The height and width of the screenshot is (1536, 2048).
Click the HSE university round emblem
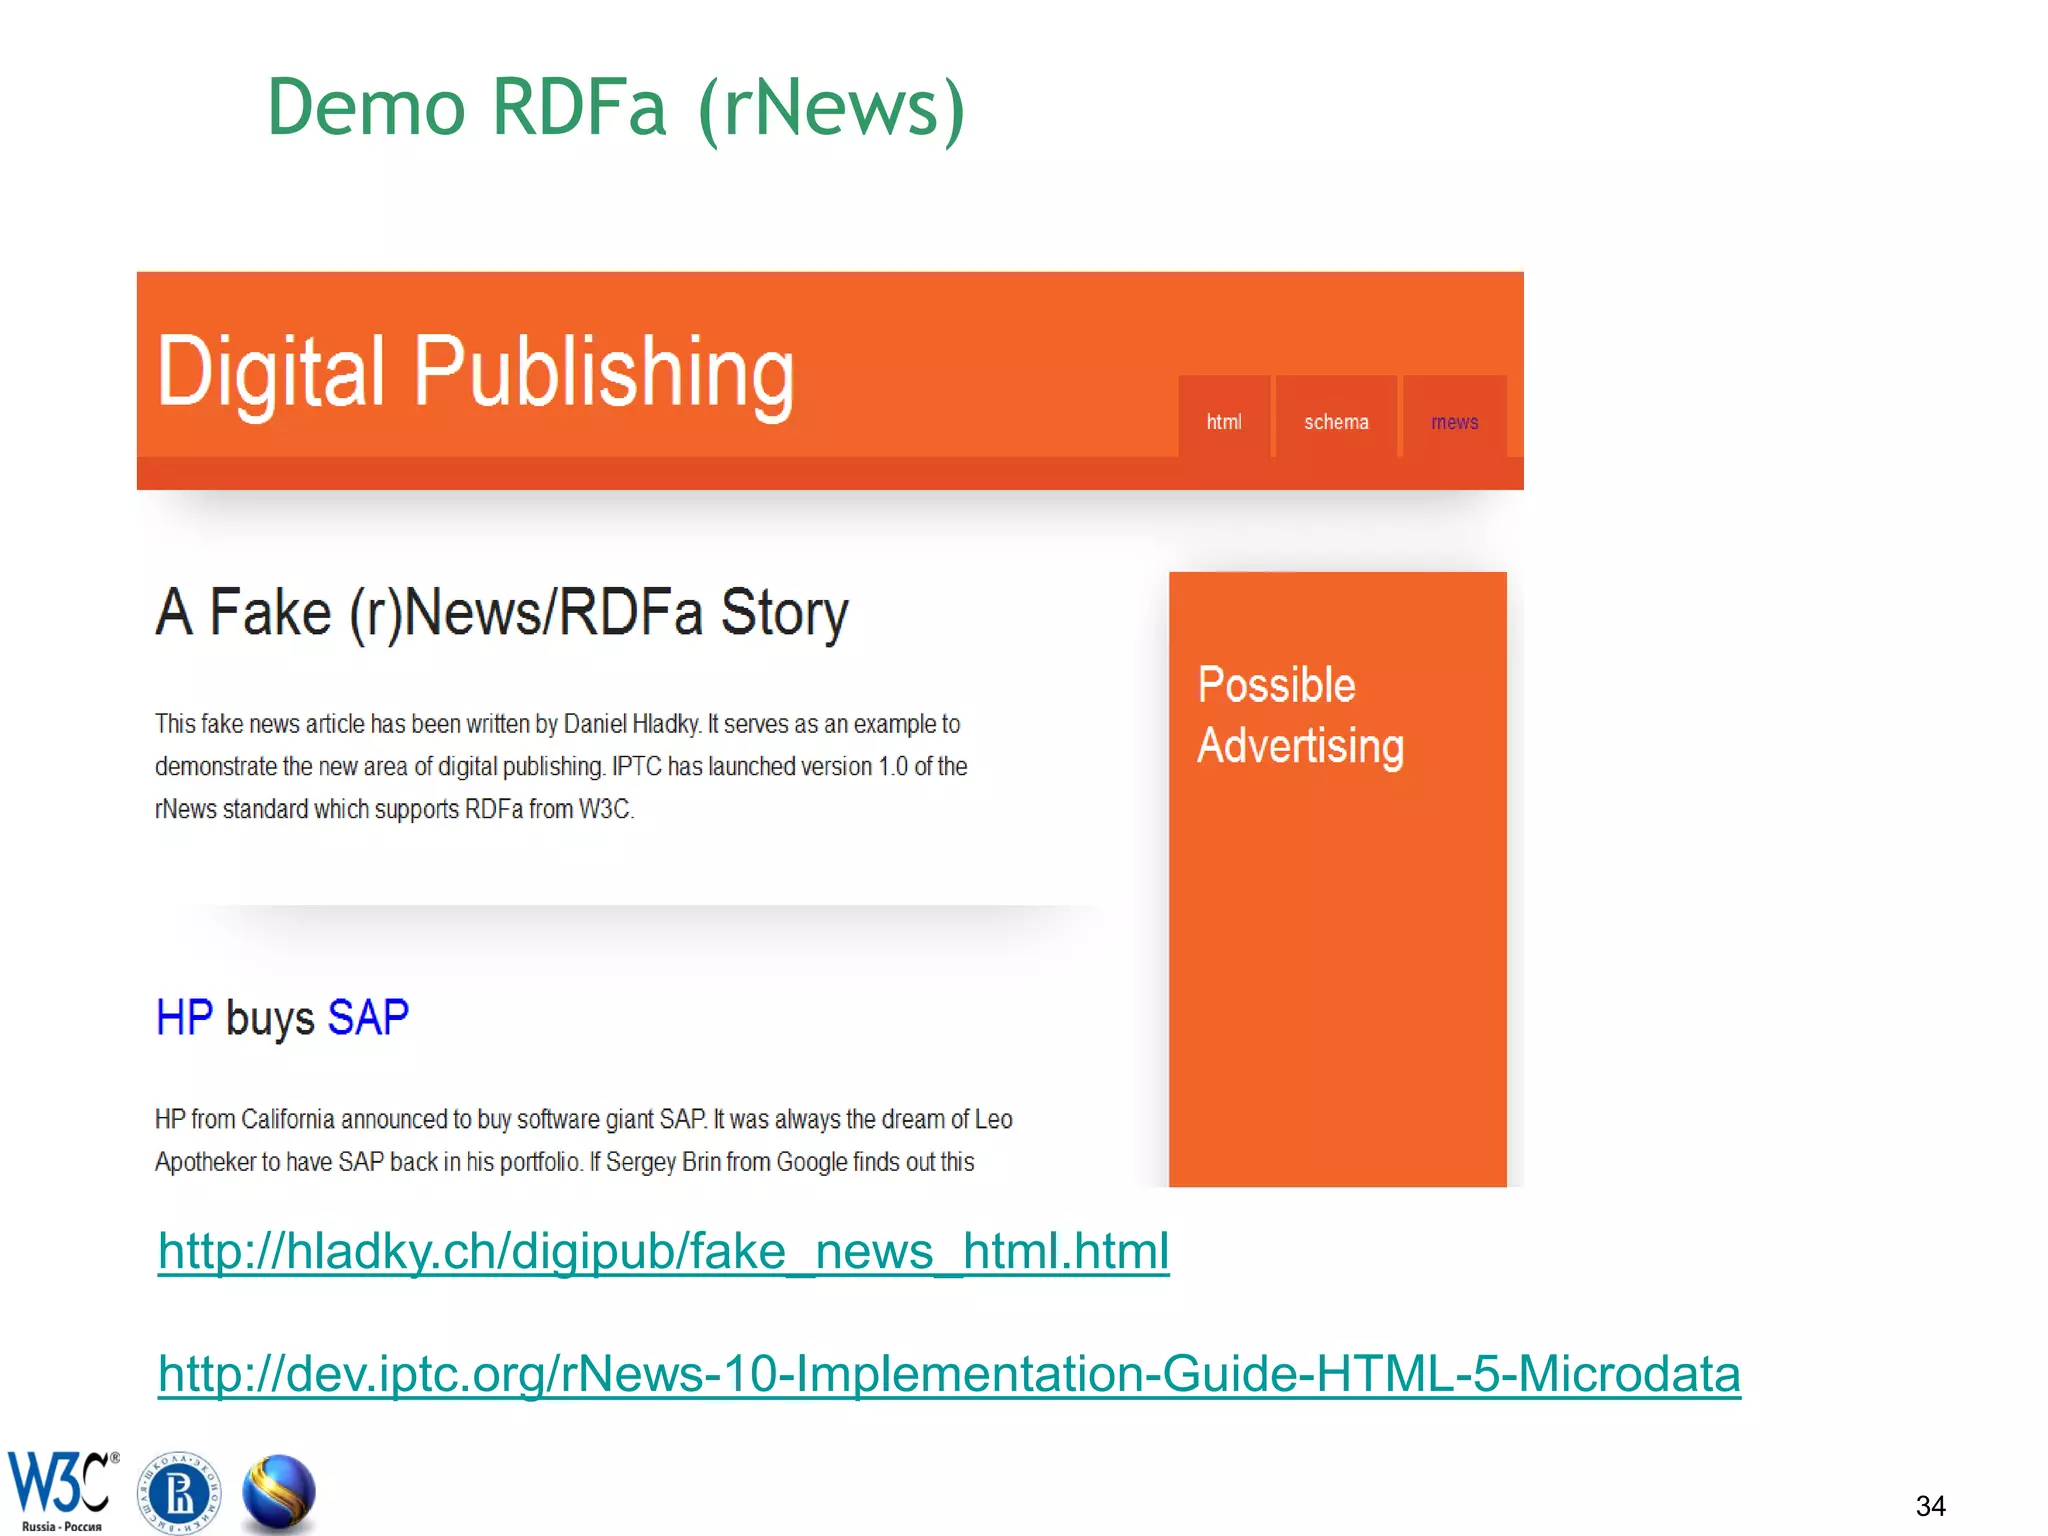pos(179,1493)
